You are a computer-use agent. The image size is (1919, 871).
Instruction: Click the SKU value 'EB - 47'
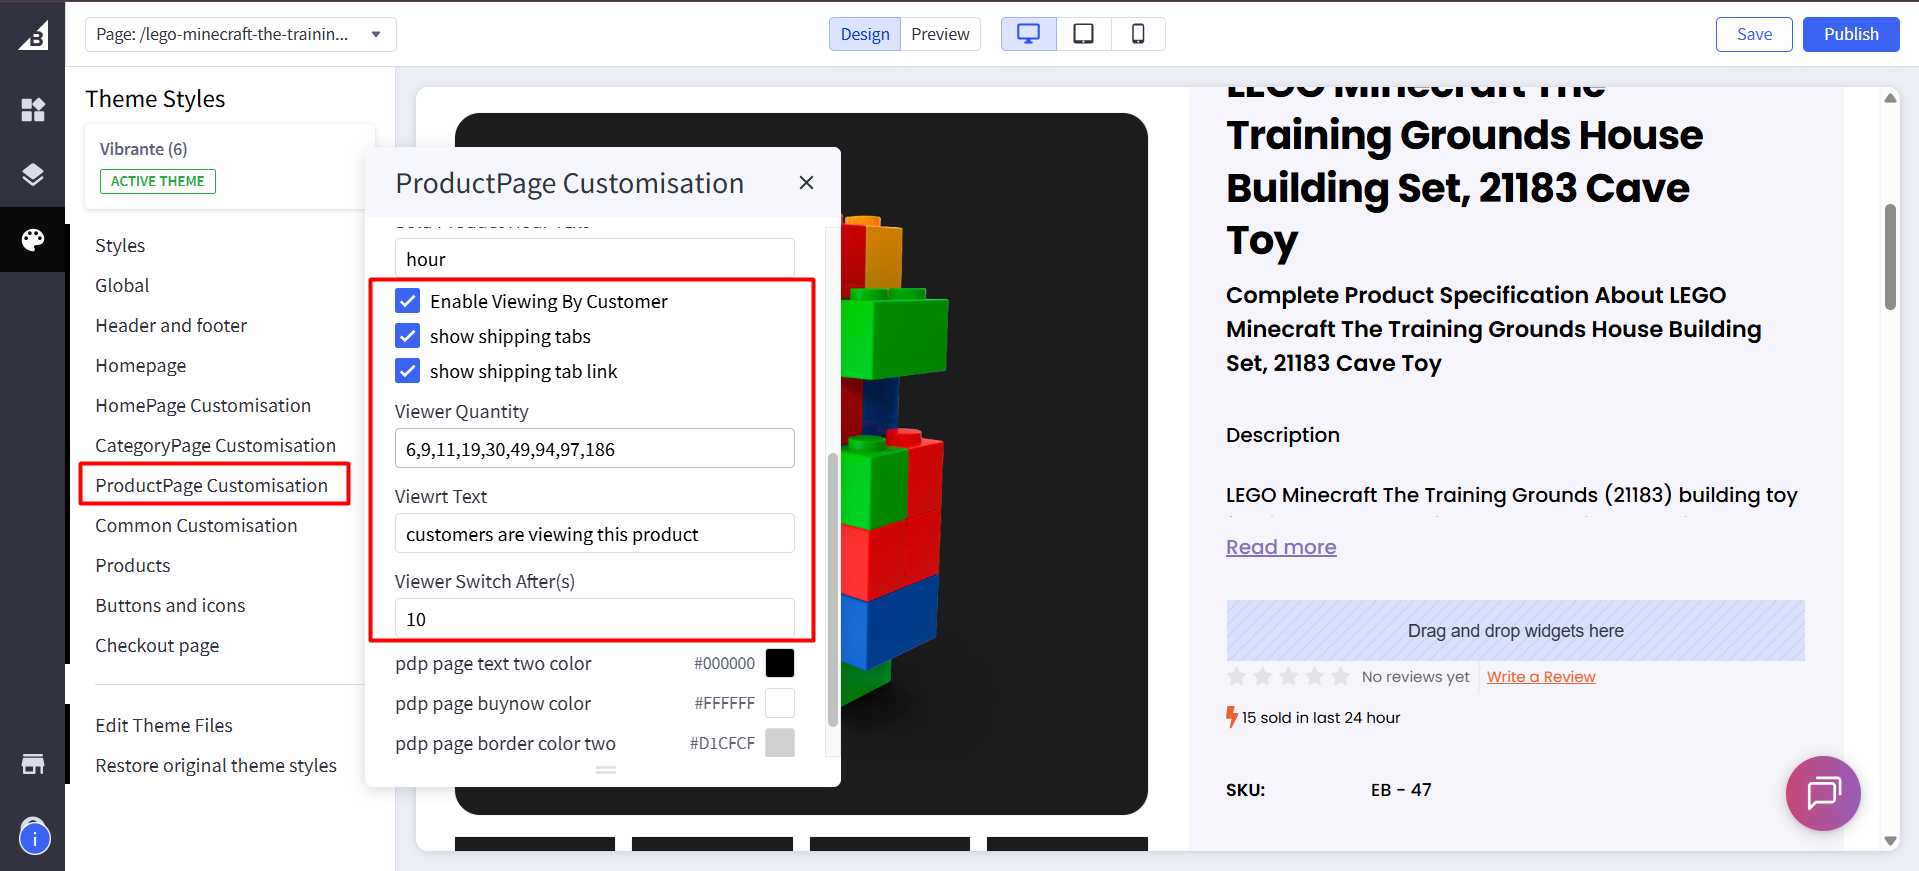1401,790
